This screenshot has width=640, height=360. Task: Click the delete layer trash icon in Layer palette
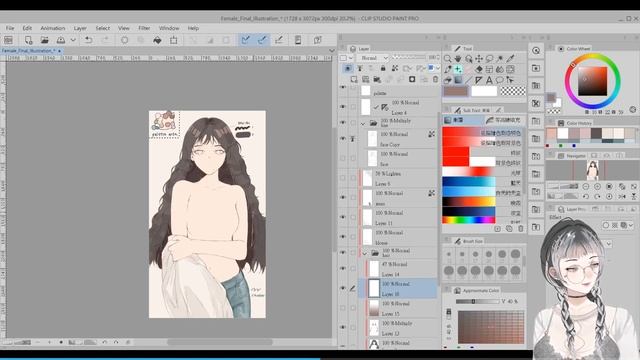[x=436, y=79]
